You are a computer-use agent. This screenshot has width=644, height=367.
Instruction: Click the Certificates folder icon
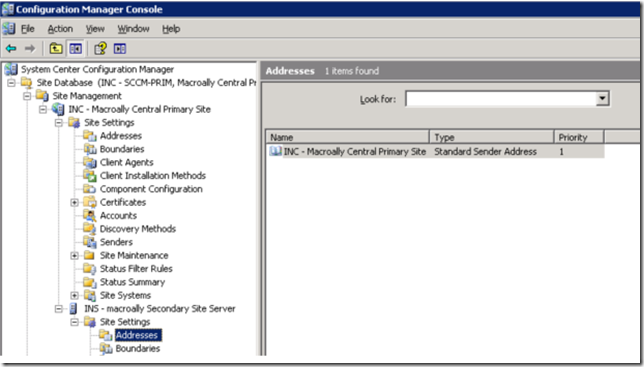click(x=90, y=202)
